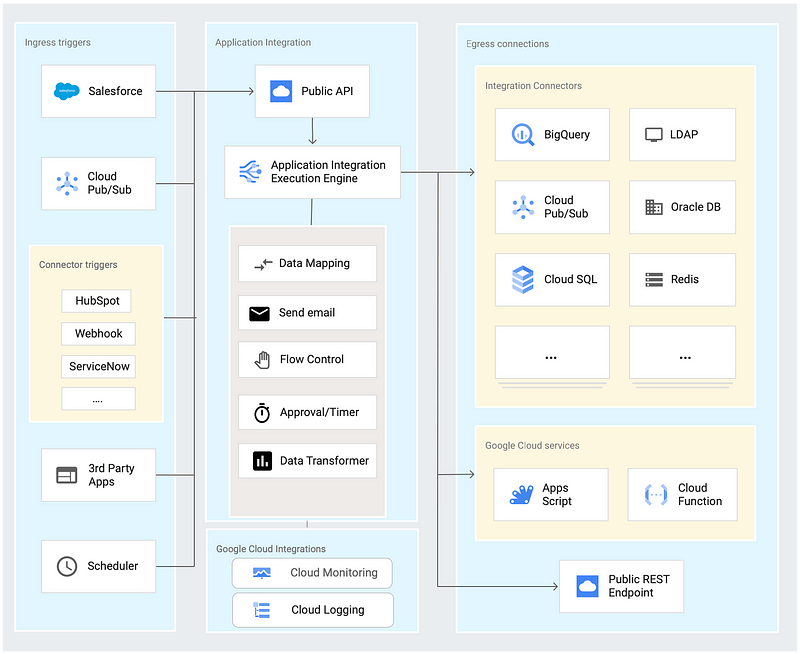Select the Oracle DB building icon
This screenshot has height=654, width=800.
tap(654, 207)
